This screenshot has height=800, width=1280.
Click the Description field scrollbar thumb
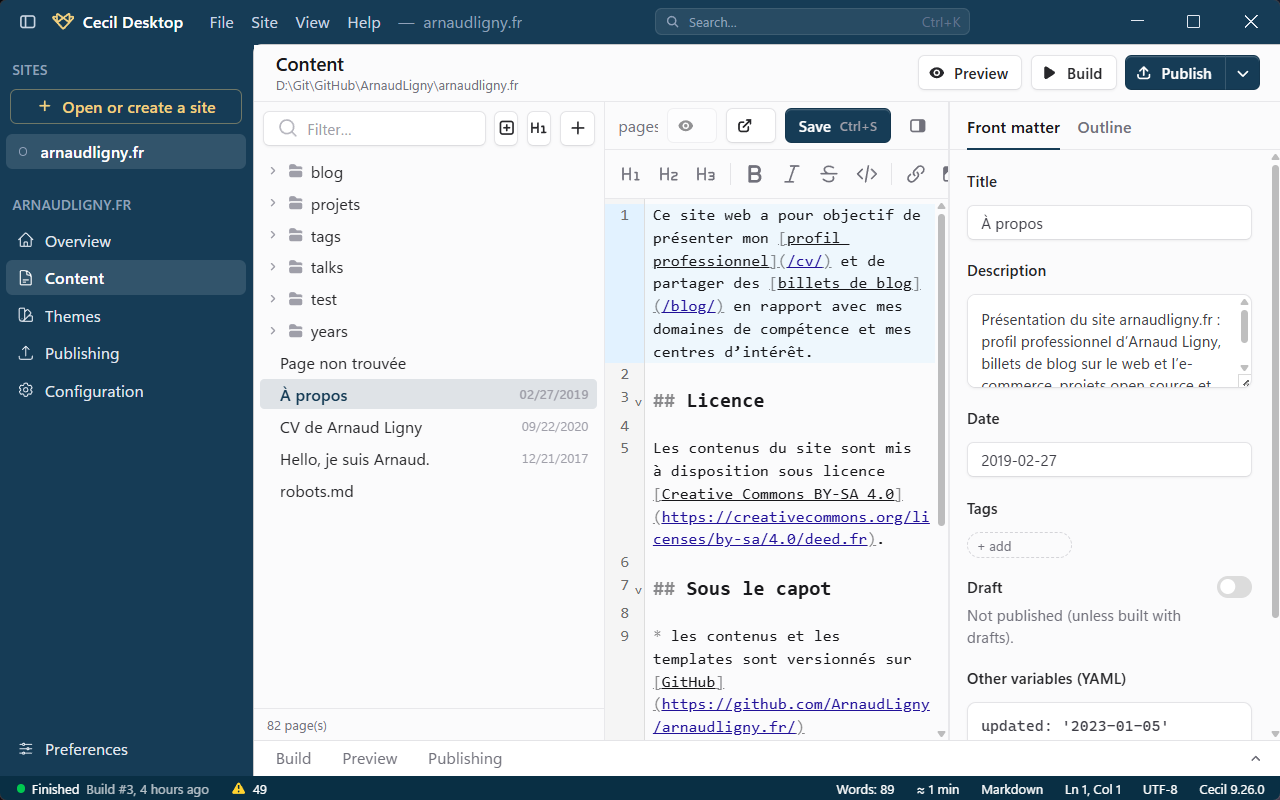1245,326
